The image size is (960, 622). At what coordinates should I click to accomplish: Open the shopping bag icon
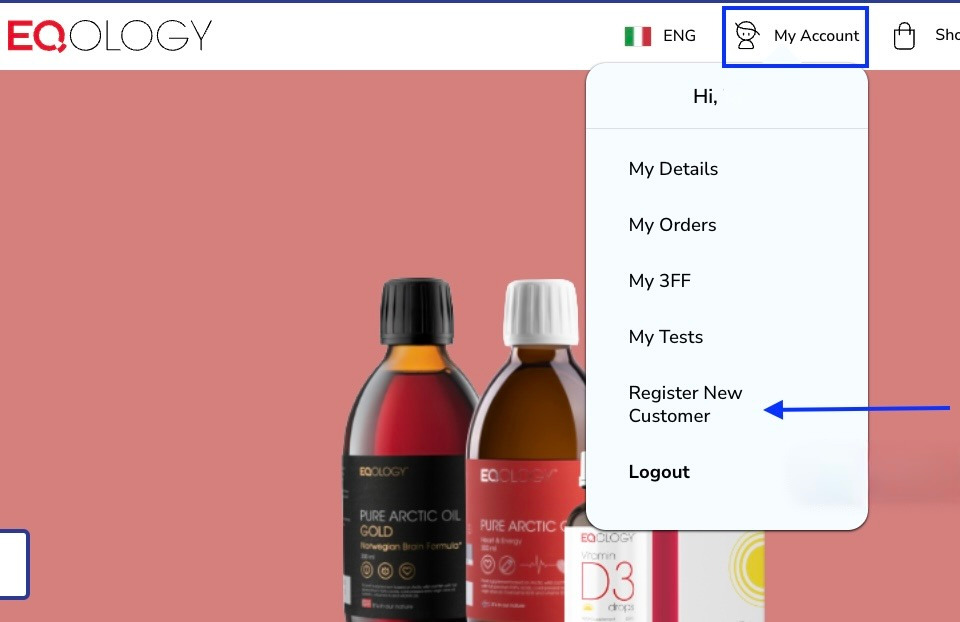coord(904,36)
